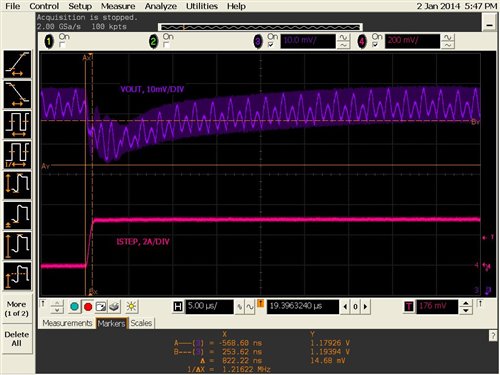Toggle channel 3 On checkbox
The image size is (500, 375).
271,45
